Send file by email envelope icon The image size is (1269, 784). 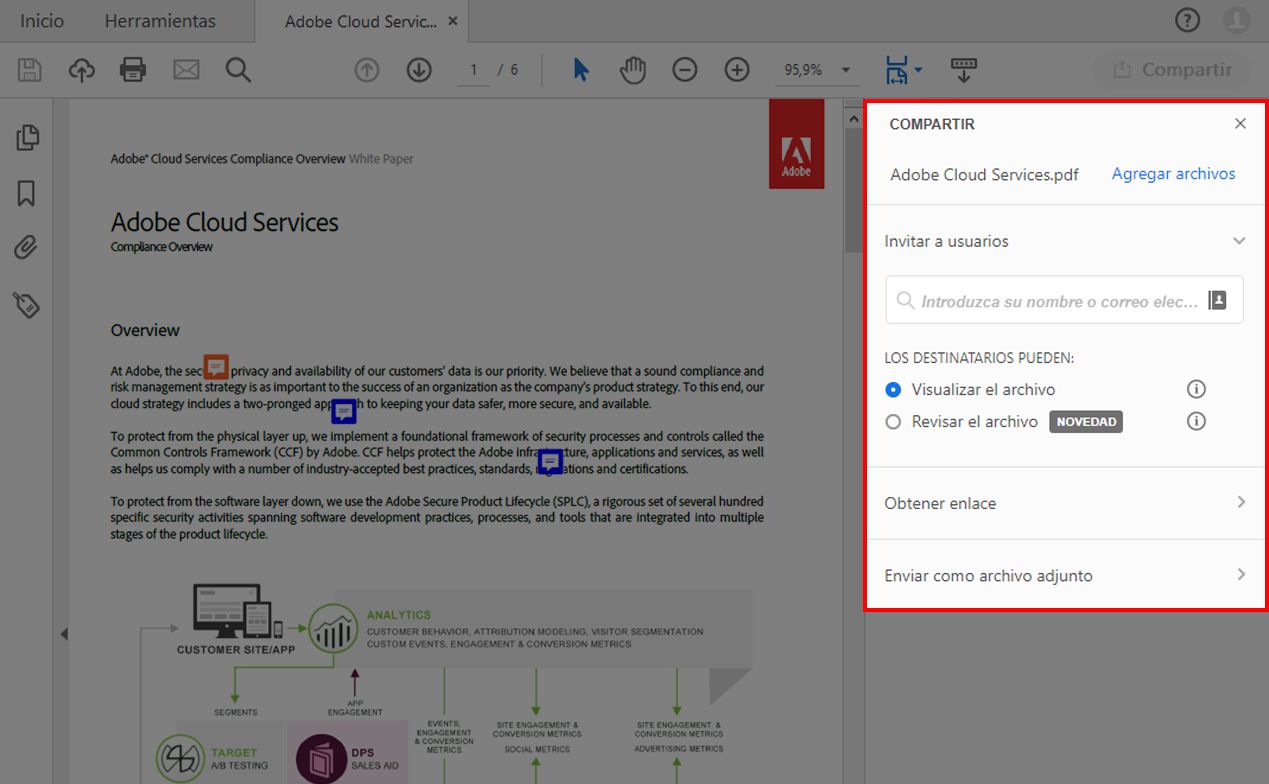186,70
